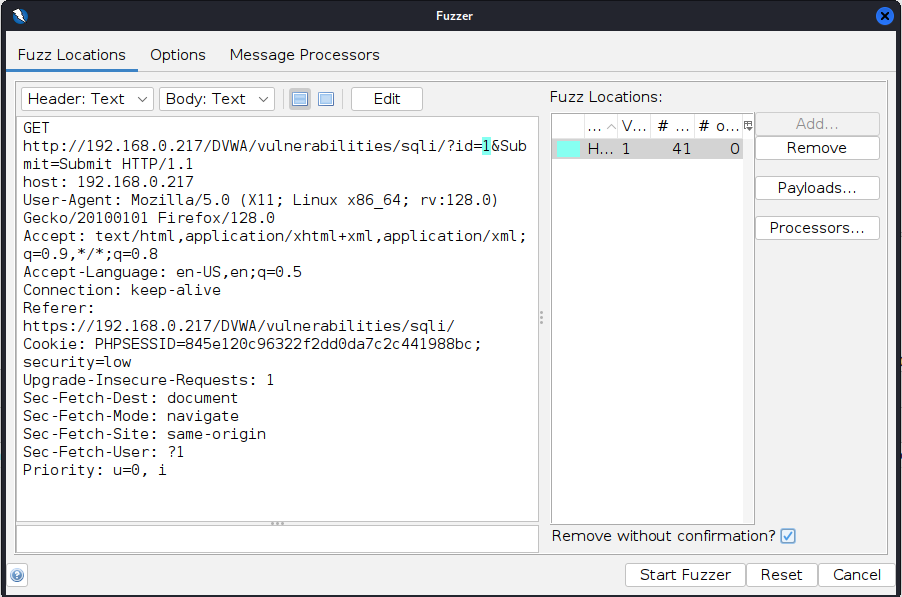Click the 'Sec-Fetch-Mode: navigate' line
Image resolution: width=902 pixels, height=597 pixels.
(x=131, y=416)
